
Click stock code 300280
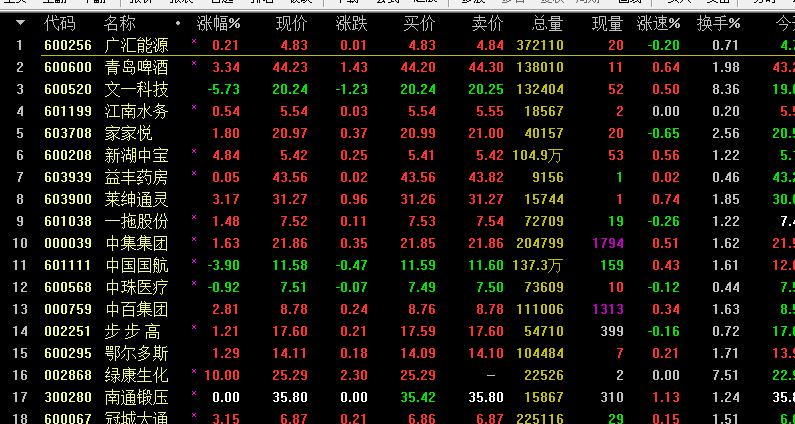pos(68,397)
